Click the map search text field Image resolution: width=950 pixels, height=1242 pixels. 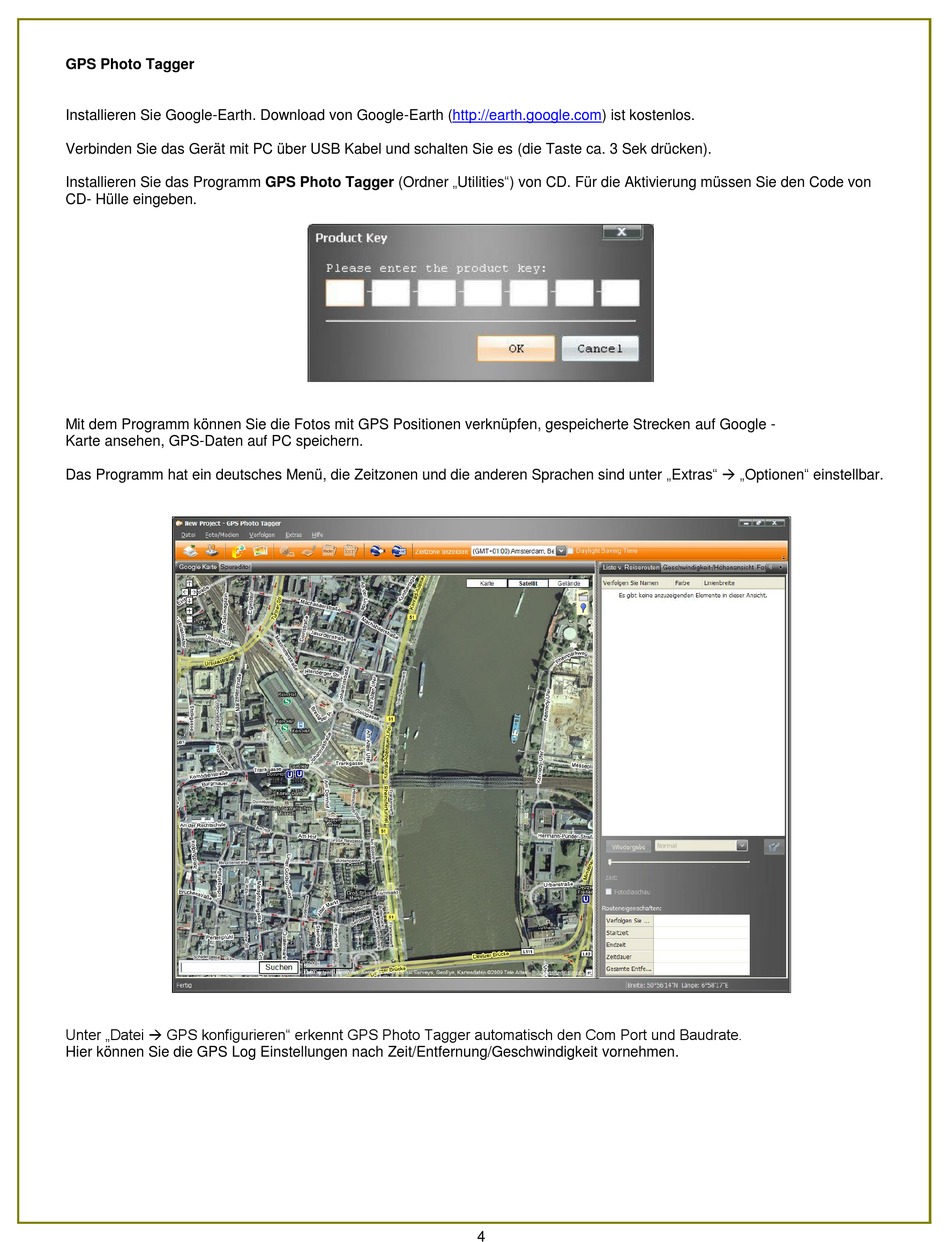pyautogui.click(x=218, y=967)
